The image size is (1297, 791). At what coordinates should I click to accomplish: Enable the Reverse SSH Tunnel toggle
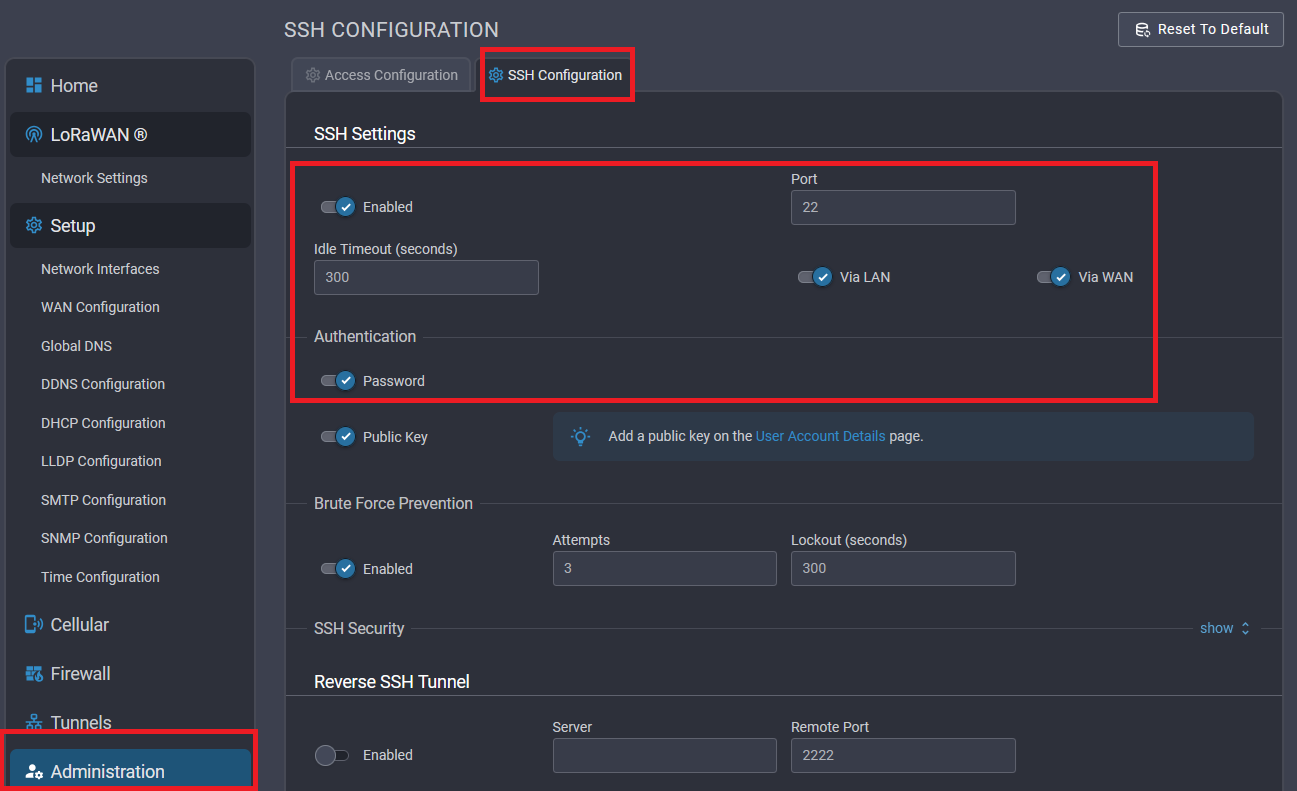(332, 756)
